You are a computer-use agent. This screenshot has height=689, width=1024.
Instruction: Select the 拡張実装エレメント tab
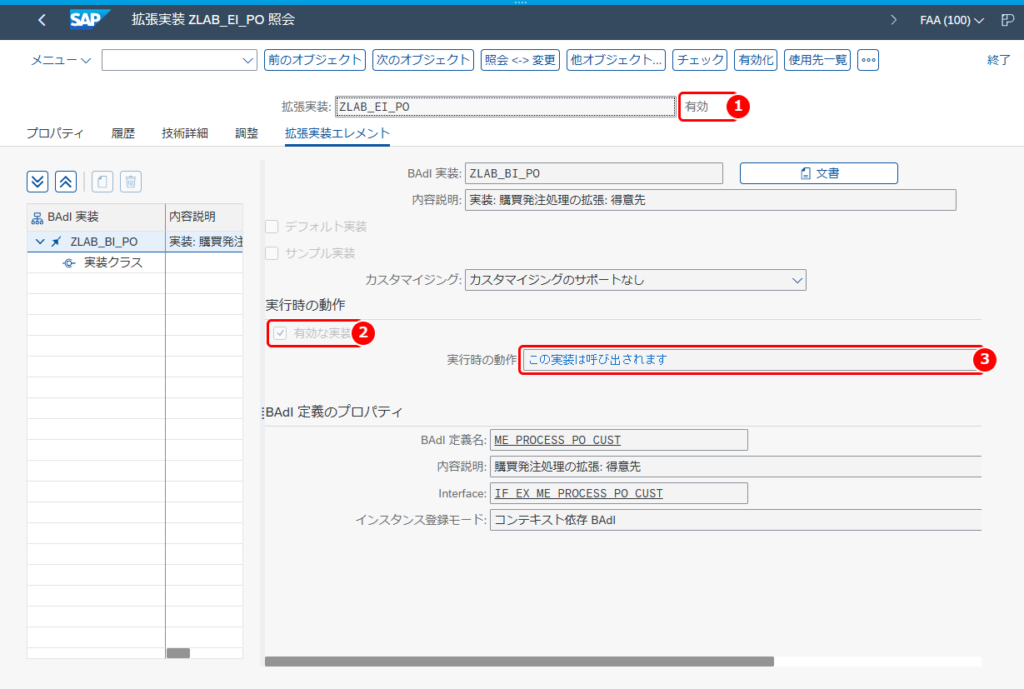(337, 133)
